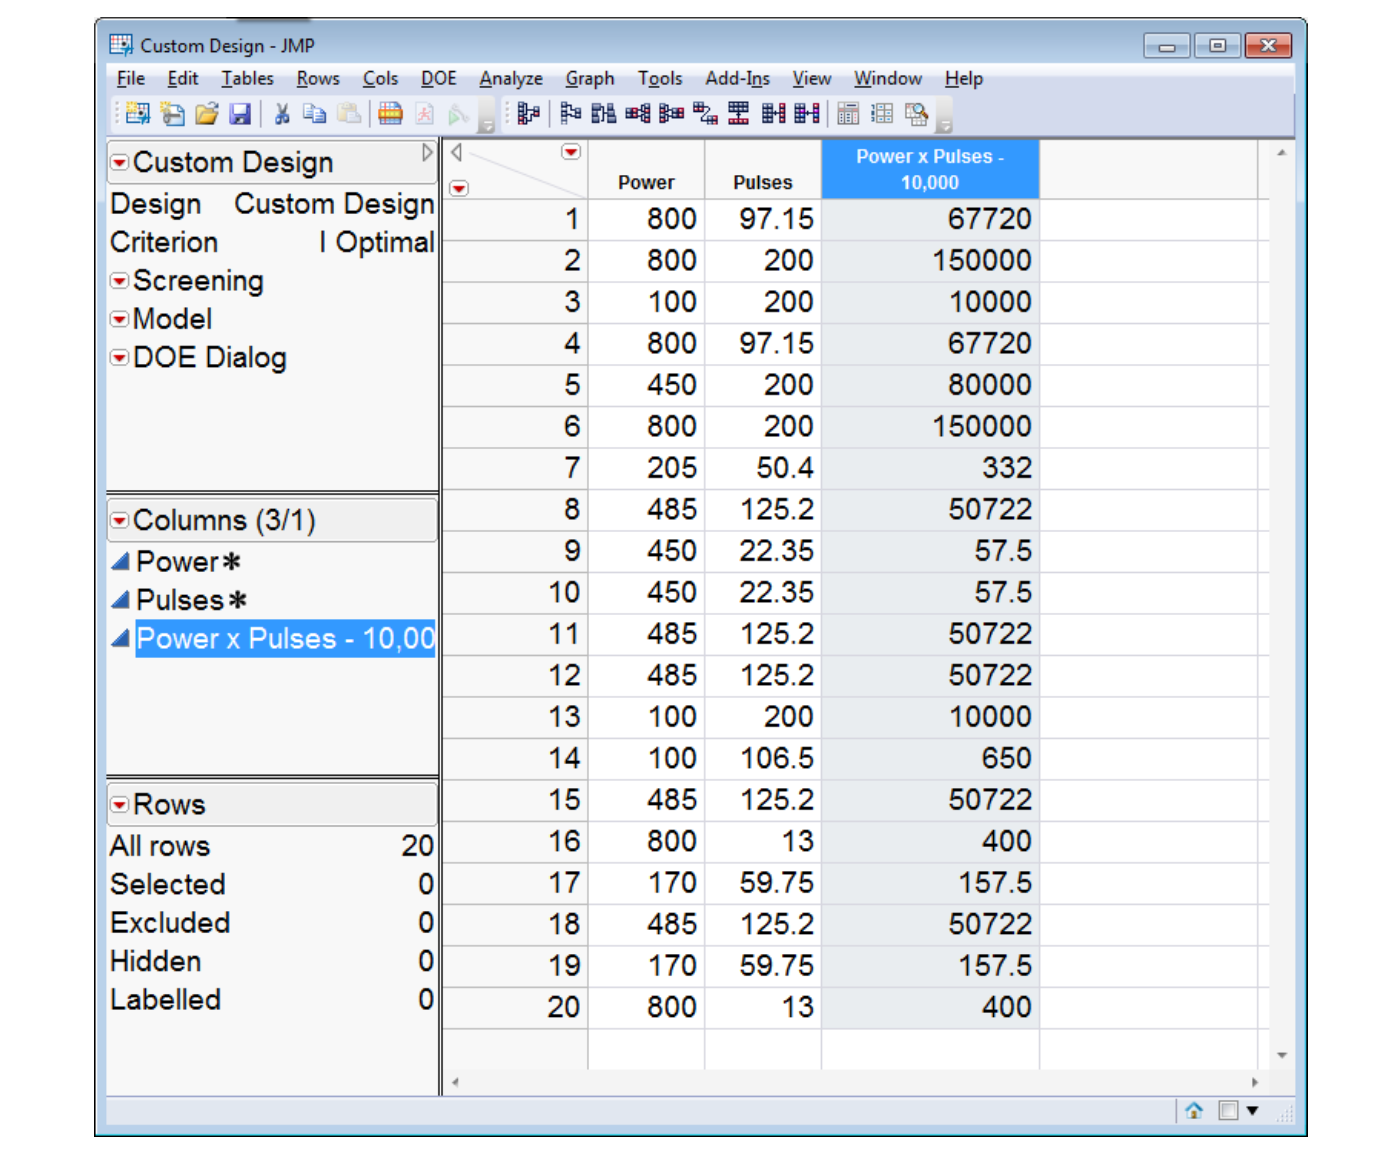Image resolution: width=1388 pixels, height=1158 pixels.
Task: Click the New Data Table icon
Action: (x=138, y=114)
